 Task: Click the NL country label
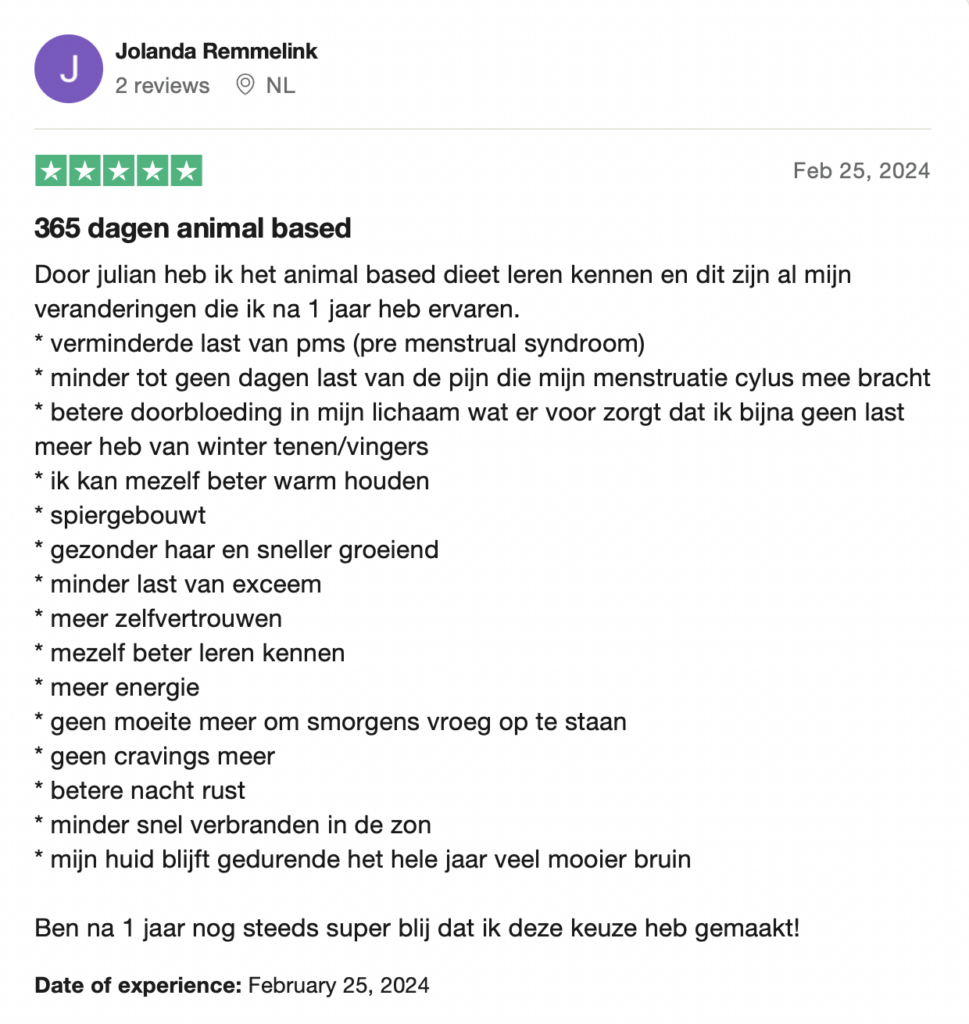[x=281, y=86]
